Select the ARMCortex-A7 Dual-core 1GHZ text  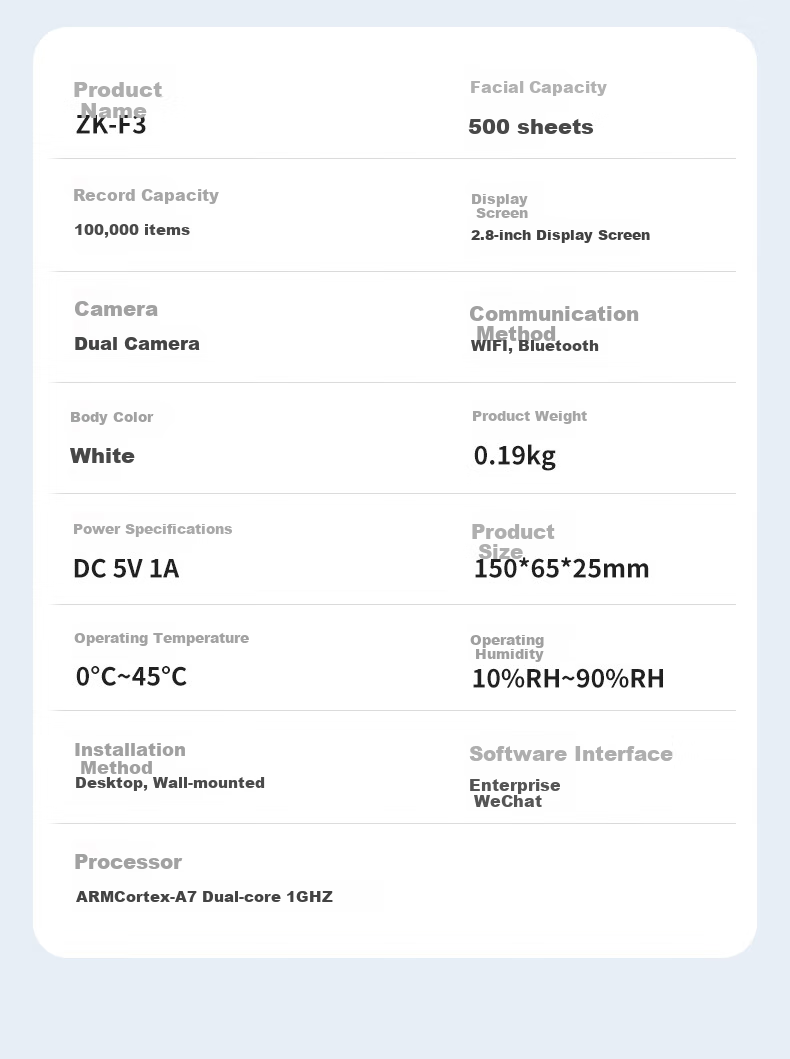pos(204,897)
